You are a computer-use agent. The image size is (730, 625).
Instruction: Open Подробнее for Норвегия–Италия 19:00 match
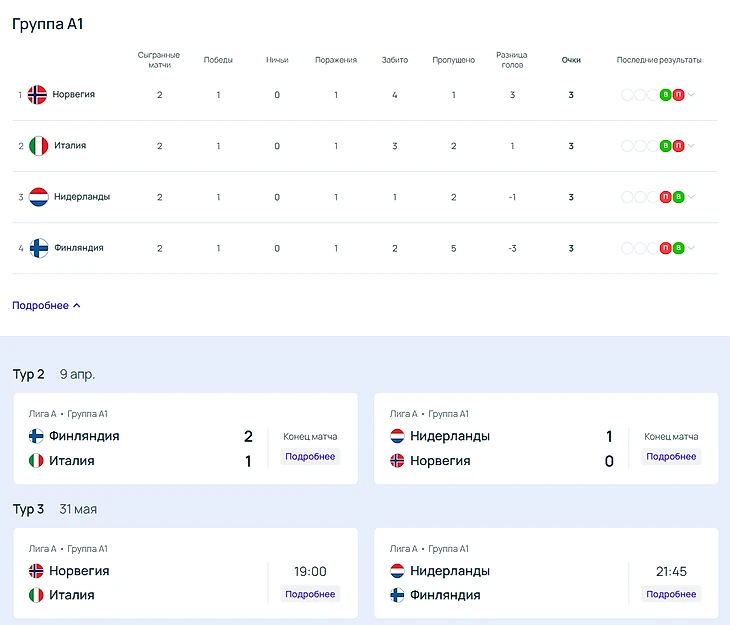(310, 594)
